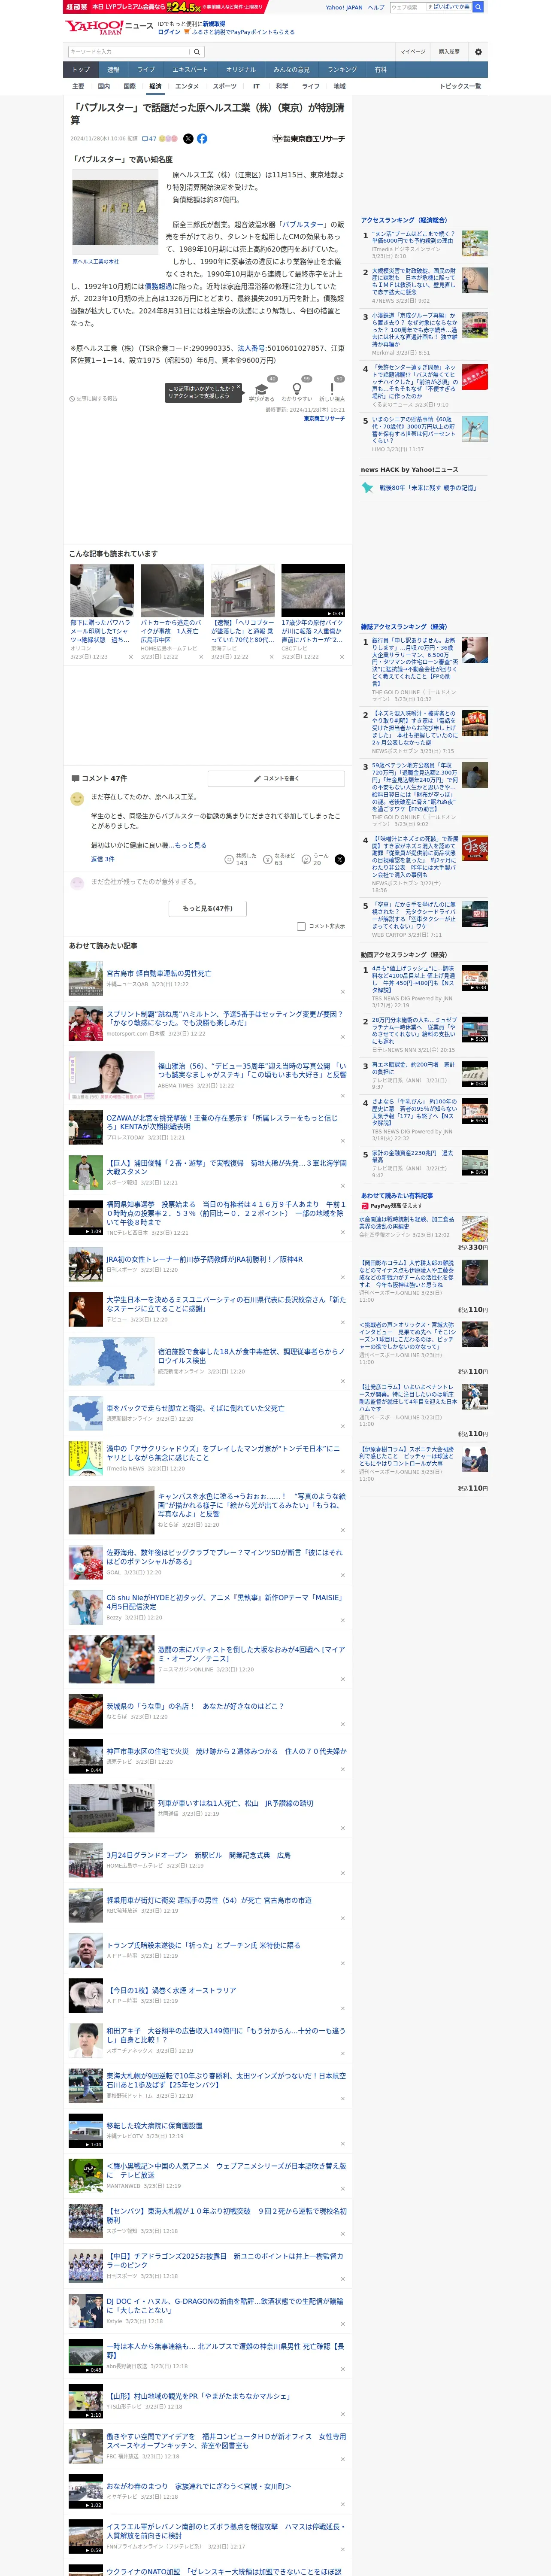Click 記事に関する報告 report icon link
551x2576 pixels.
[x=93, y=398]
